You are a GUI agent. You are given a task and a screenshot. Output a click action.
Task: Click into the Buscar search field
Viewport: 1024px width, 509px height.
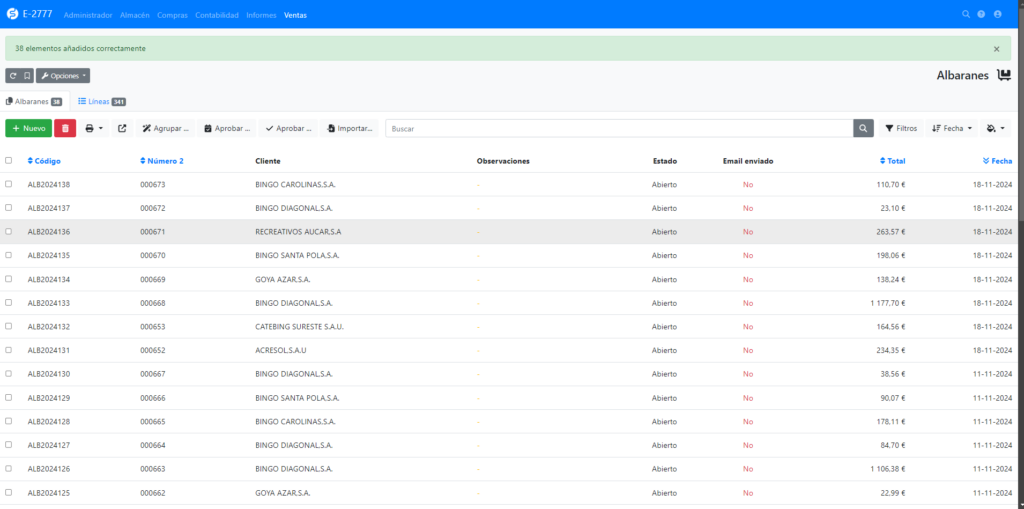[618, 128]
